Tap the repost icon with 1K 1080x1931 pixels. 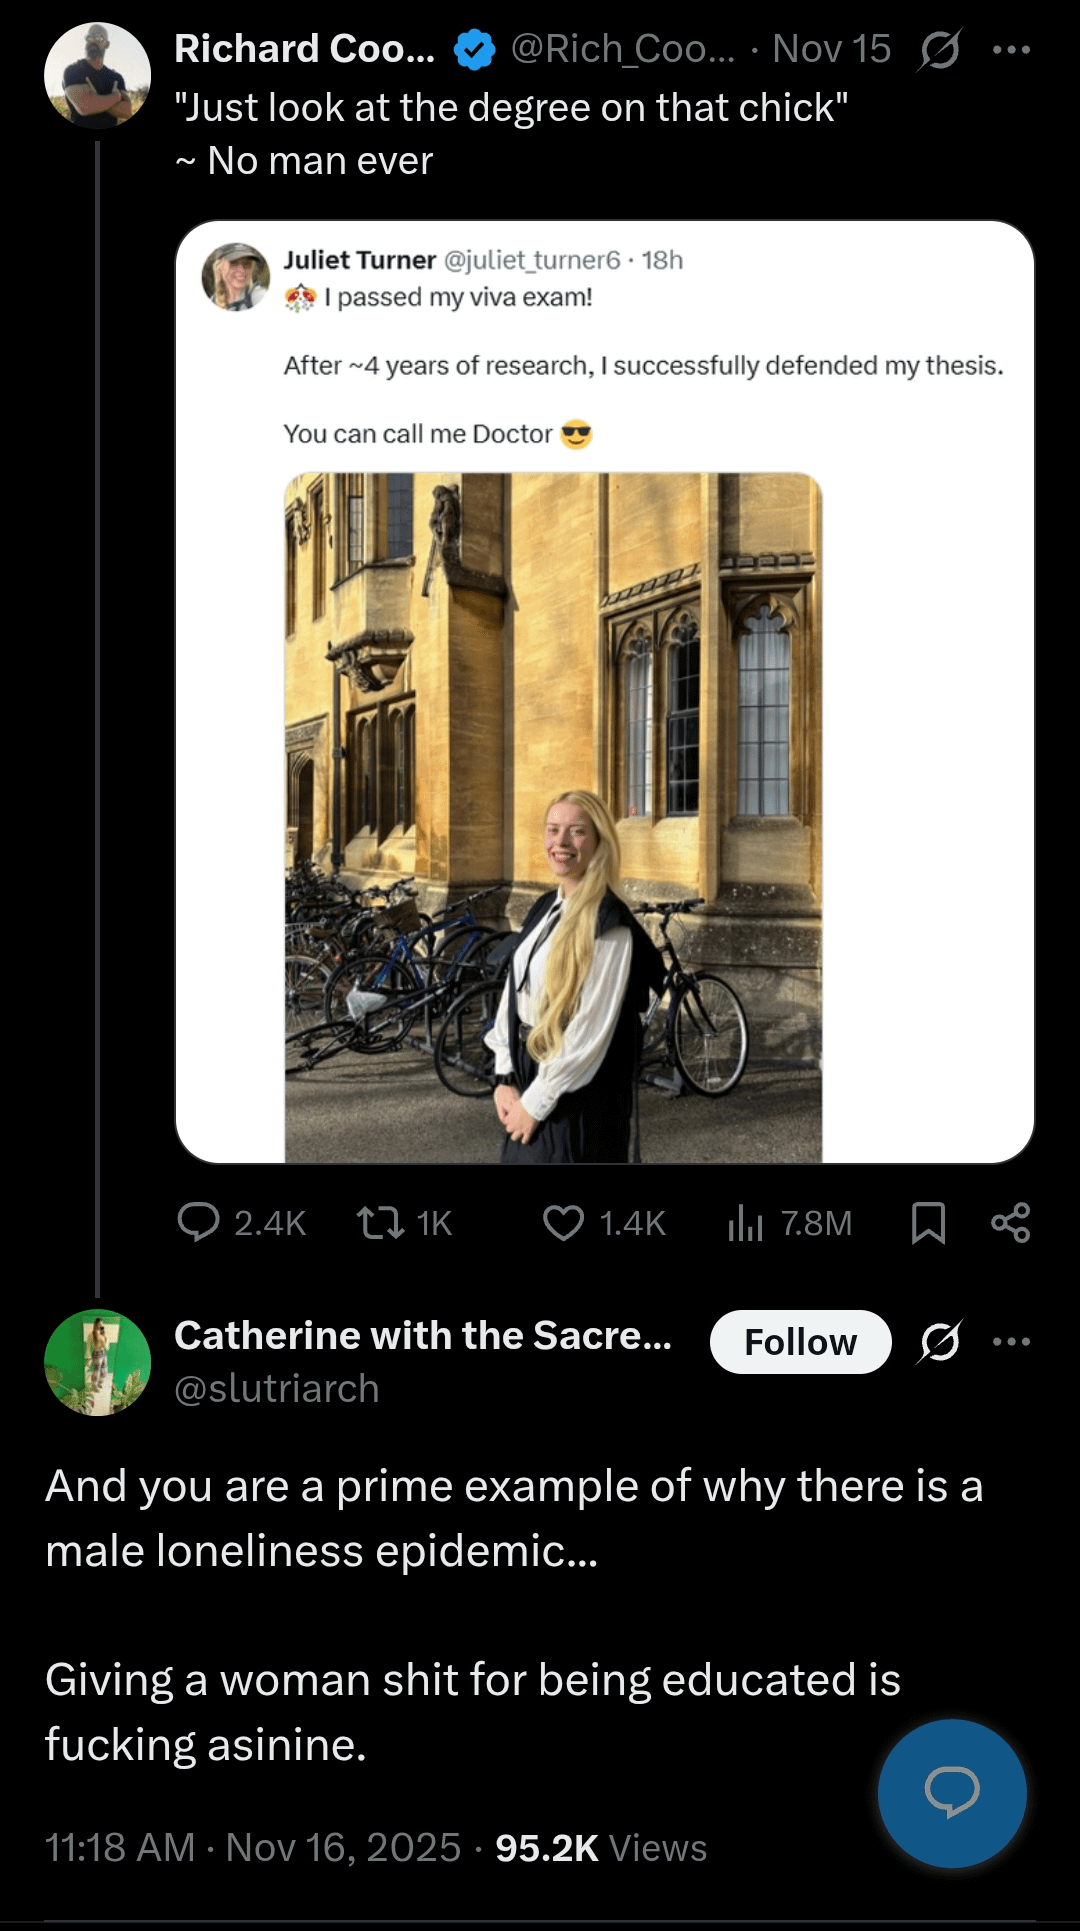click(x=381, y=1222)
